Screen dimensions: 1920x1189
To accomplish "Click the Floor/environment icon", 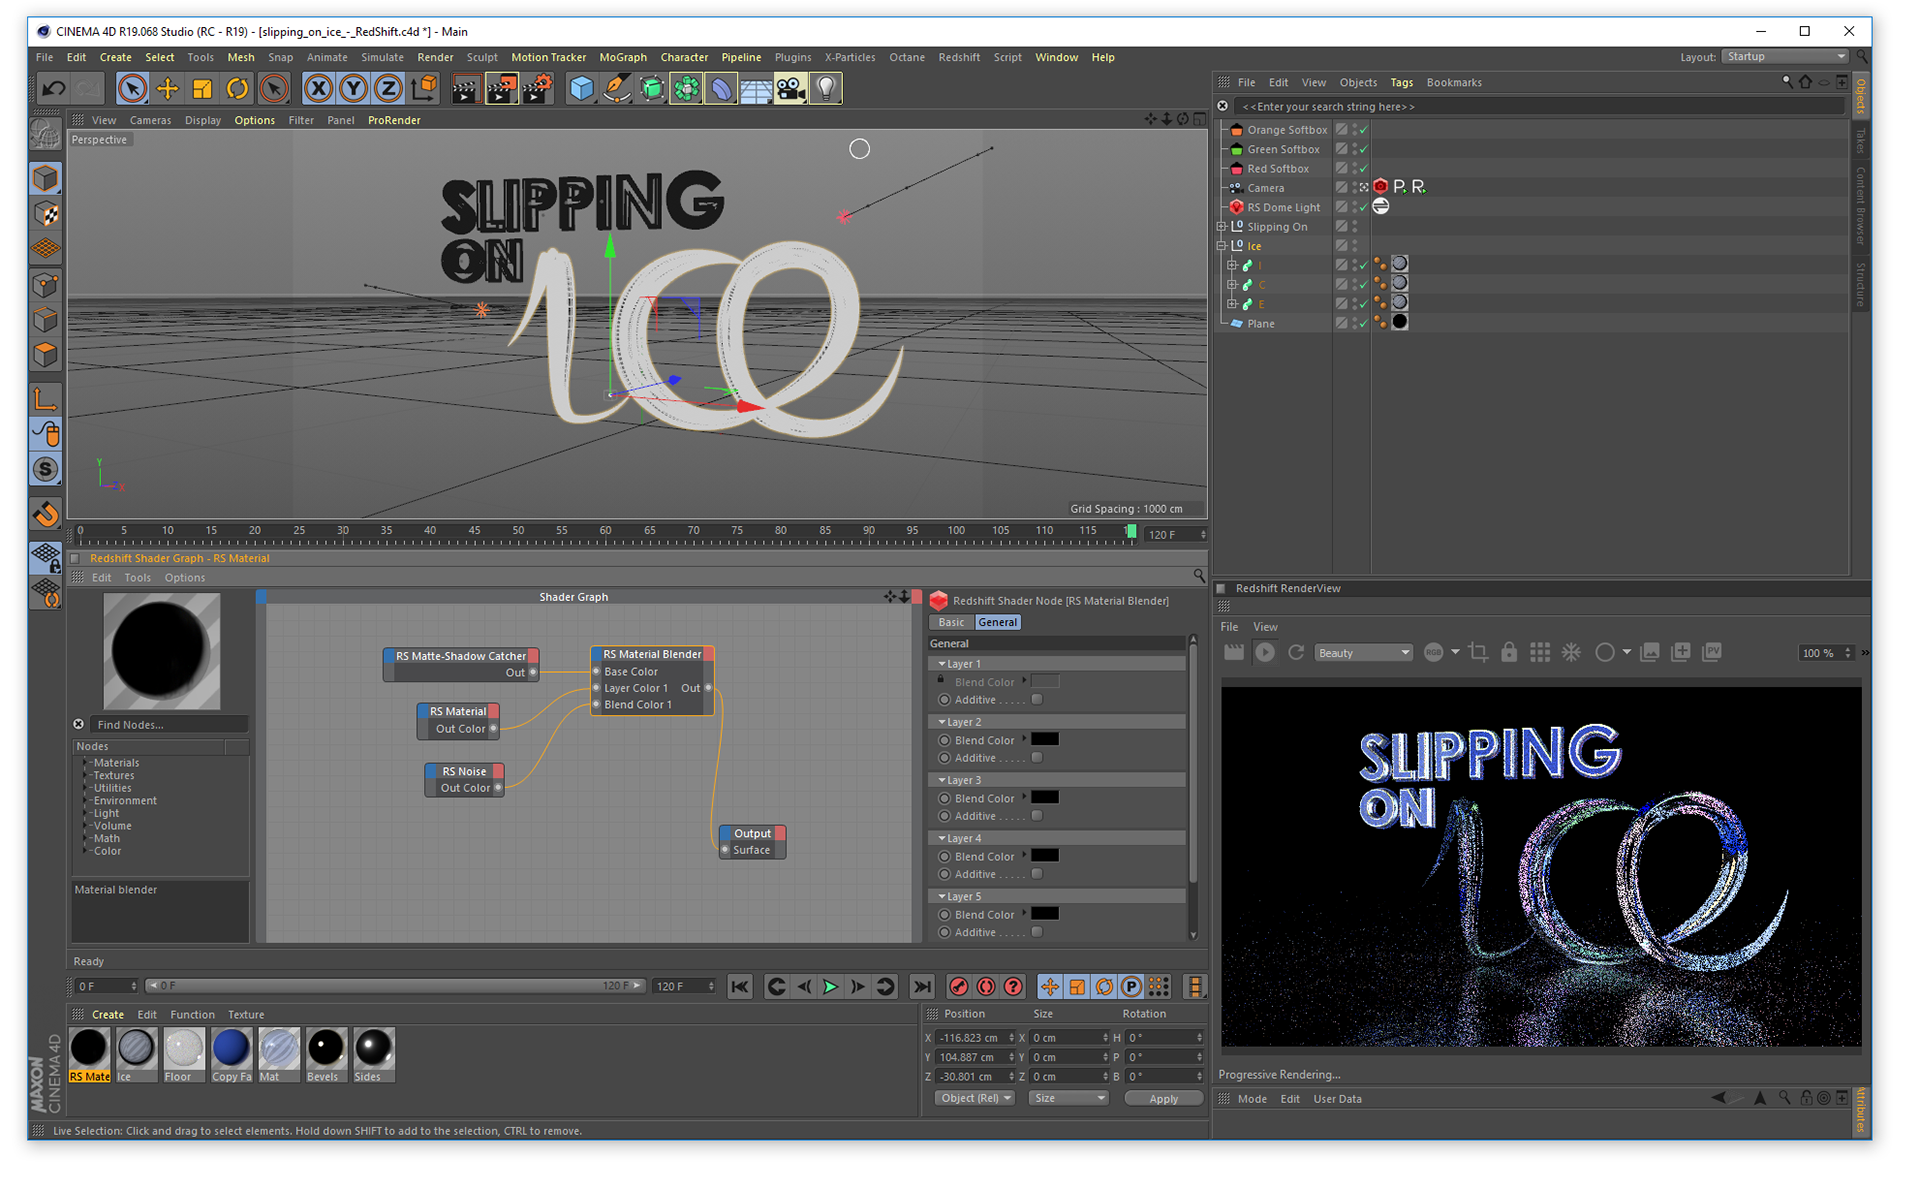I will tap(755, 88).
